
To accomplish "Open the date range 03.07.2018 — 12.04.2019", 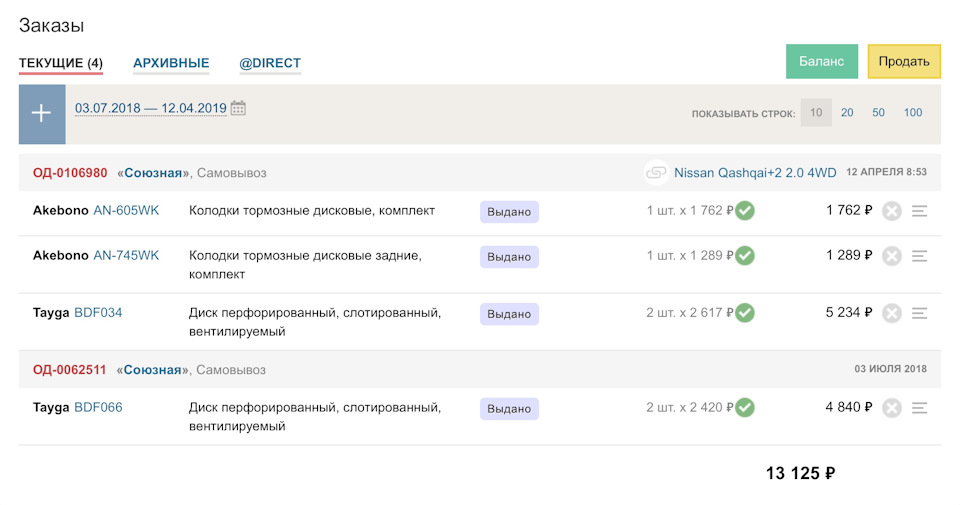I will point(151,108).
